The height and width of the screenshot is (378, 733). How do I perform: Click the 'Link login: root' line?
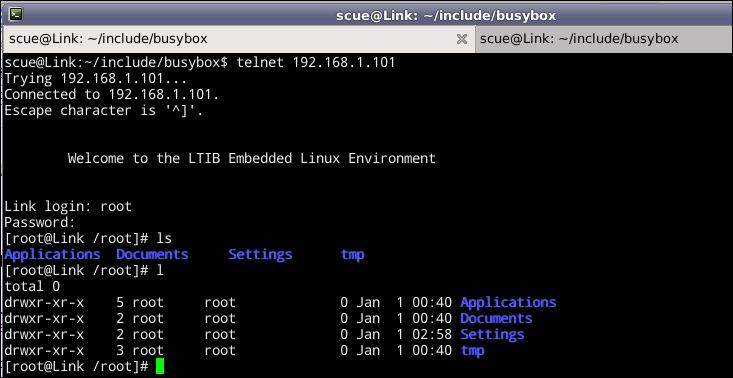(x=68, y=206)
